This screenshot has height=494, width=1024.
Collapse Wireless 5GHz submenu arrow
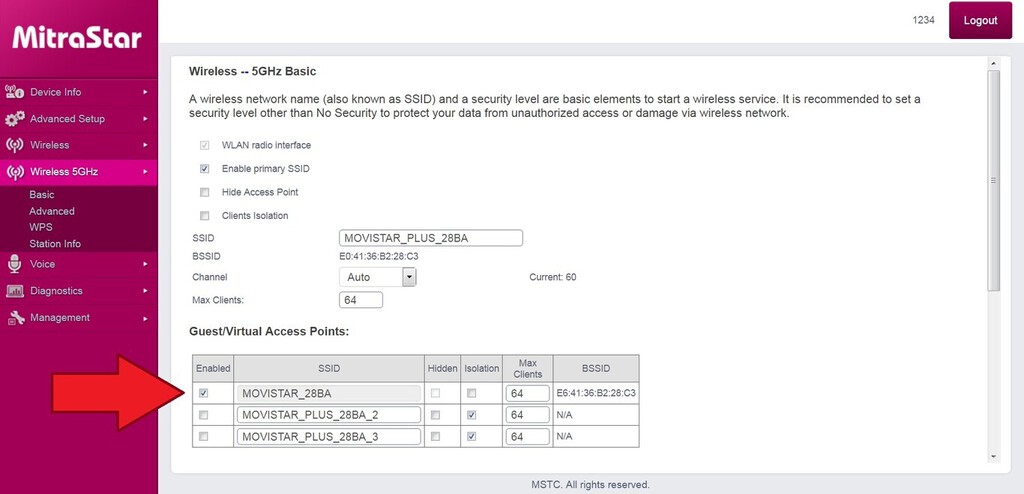point(146,172)
